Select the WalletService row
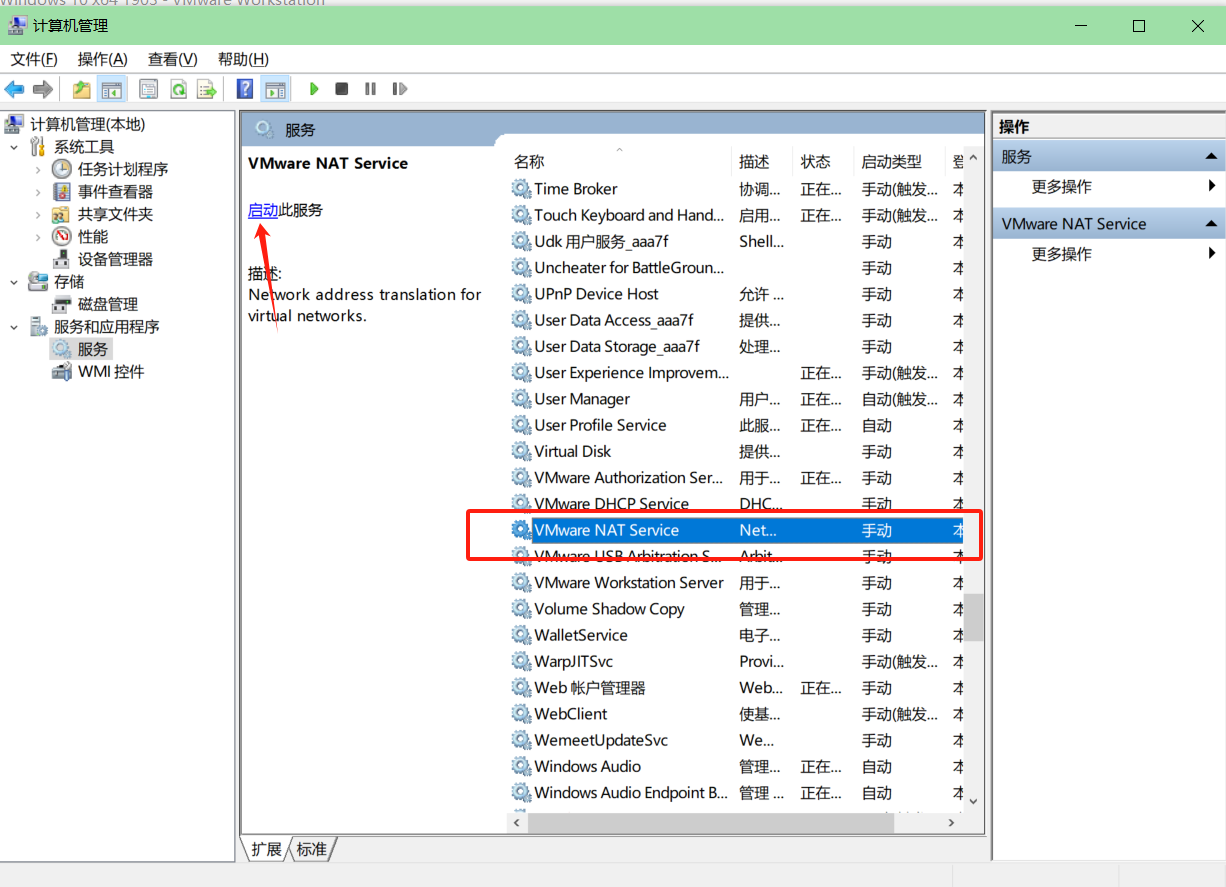The width and height of the screenshot is (1226, 887). pyautogui.click(x=737, y=635)
